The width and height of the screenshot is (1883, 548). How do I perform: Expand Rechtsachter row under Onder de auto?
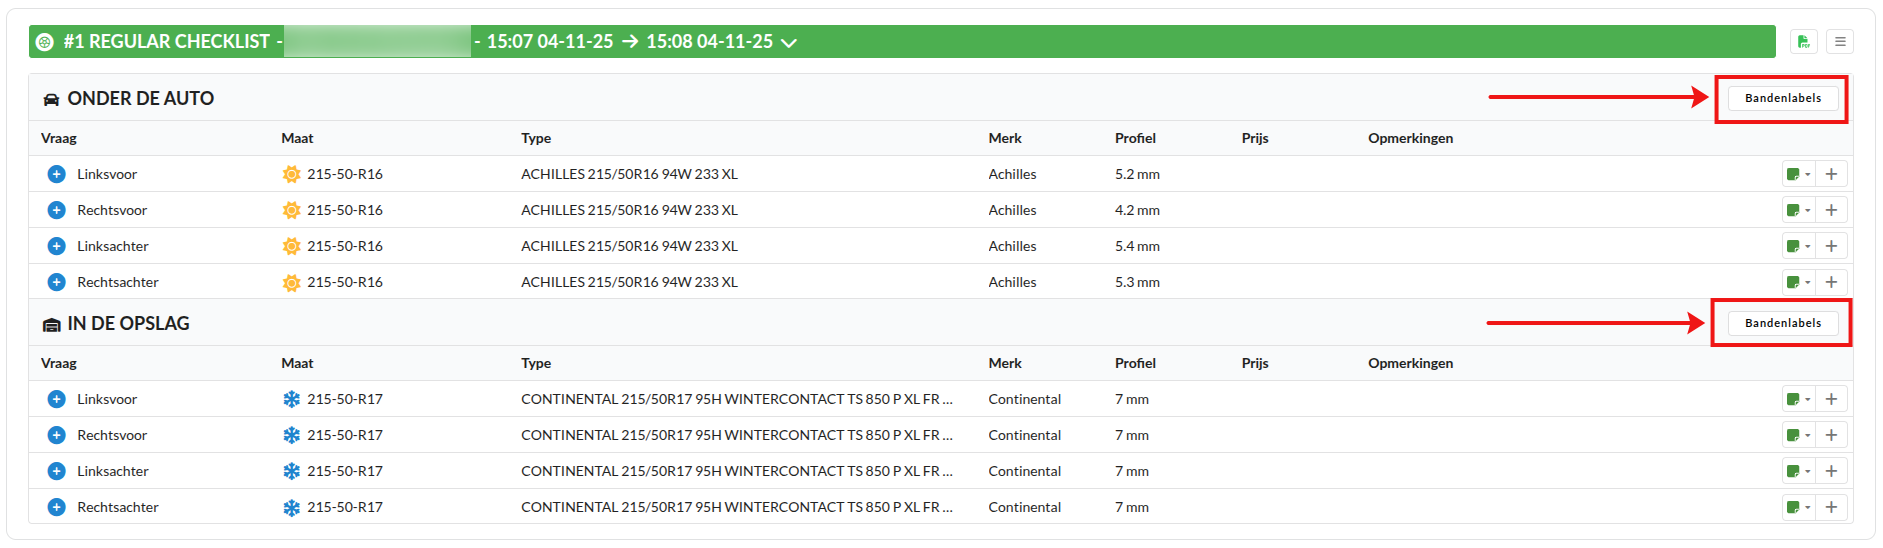[x=57, y=282]
